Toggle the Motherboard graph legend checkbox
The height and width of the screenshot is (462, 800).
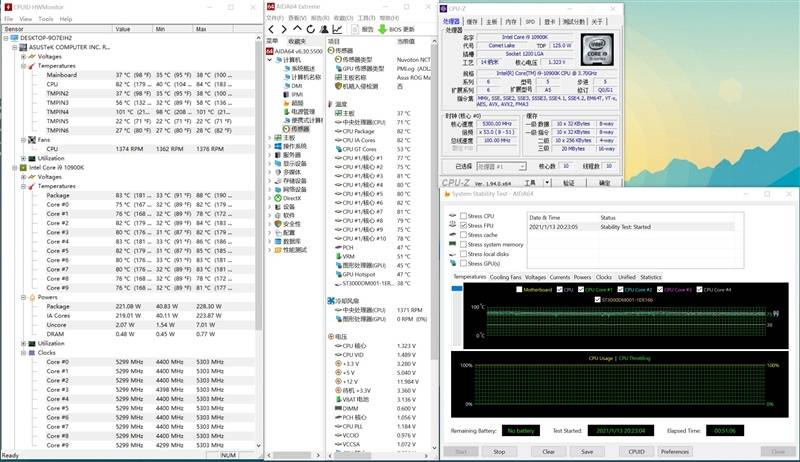click(518, 290)
